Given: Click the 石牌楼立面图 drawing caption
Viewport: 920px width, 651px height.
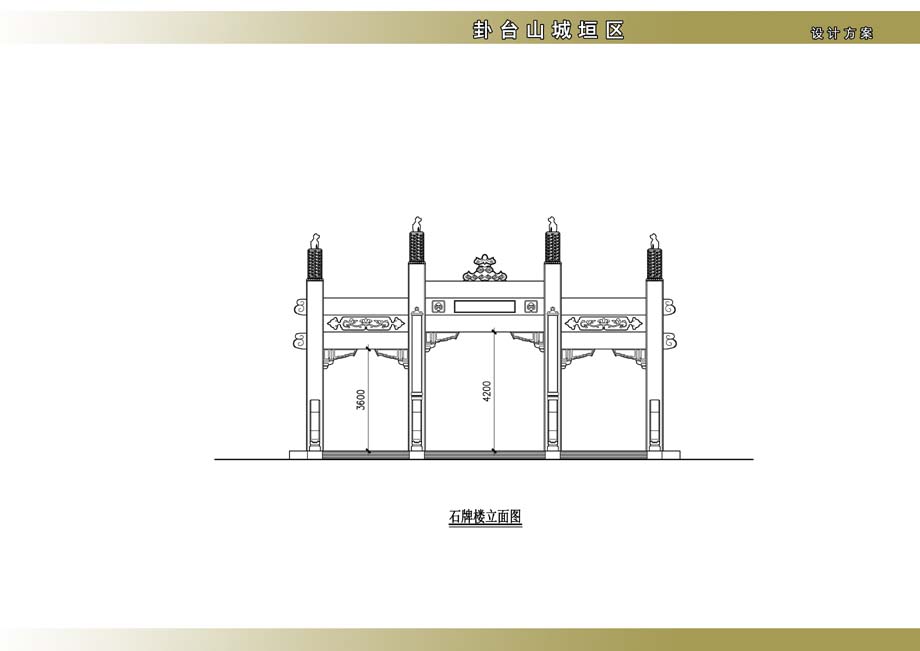Looking at the screenshot, I should [485, 517].
